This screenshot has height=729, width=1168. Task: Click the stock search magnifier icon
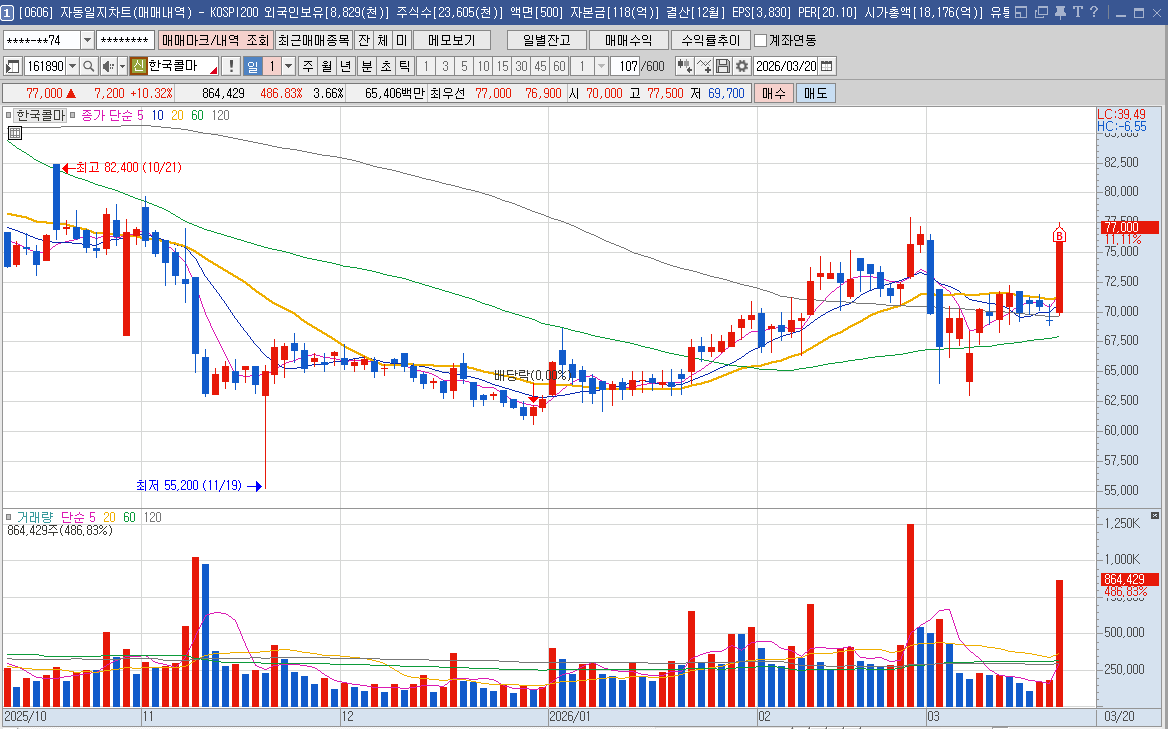pos(87,66)
